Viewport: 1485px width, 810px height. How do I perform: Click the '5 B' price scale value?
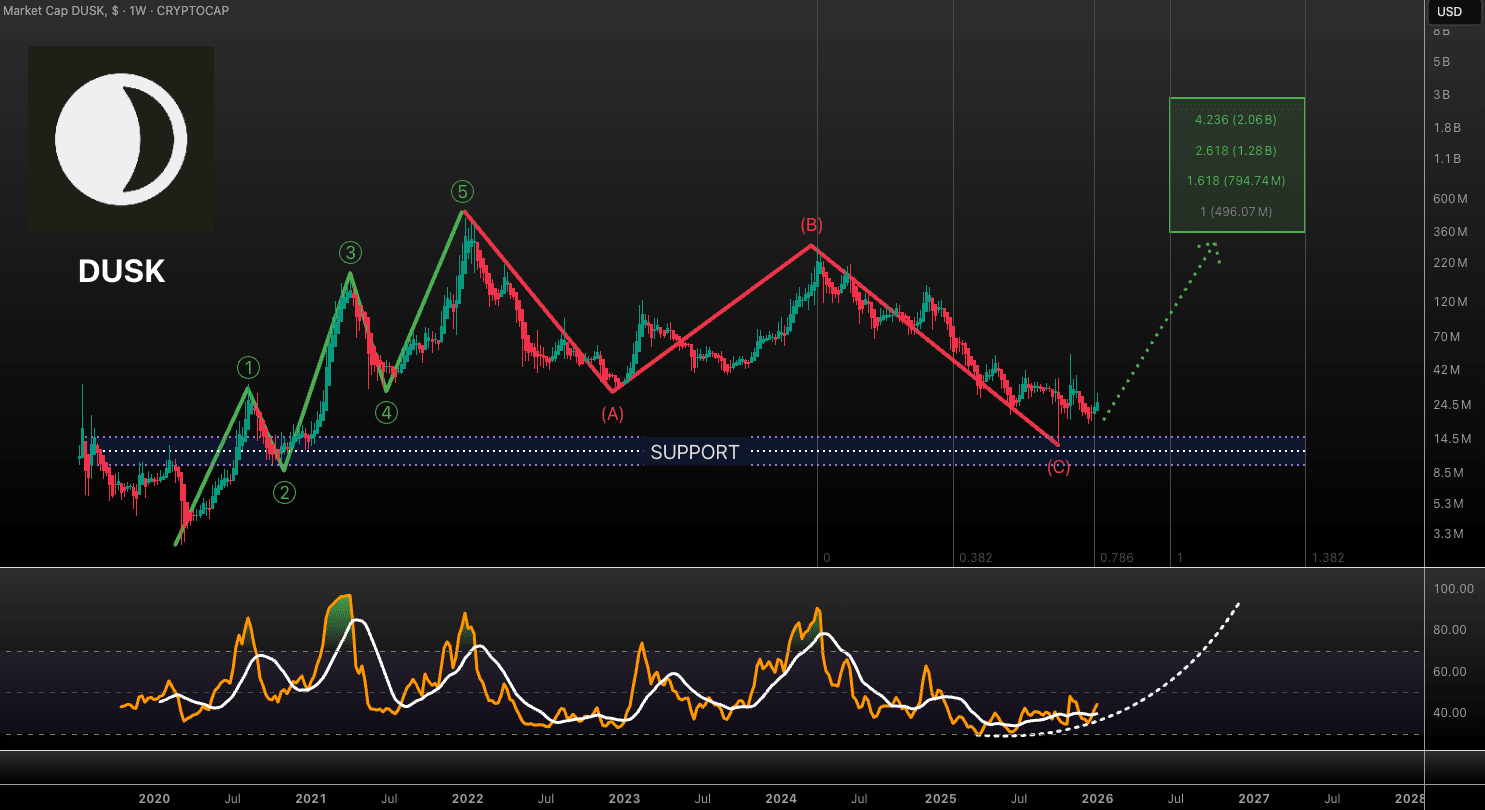pyautogui.click(x=1441, y=62)
